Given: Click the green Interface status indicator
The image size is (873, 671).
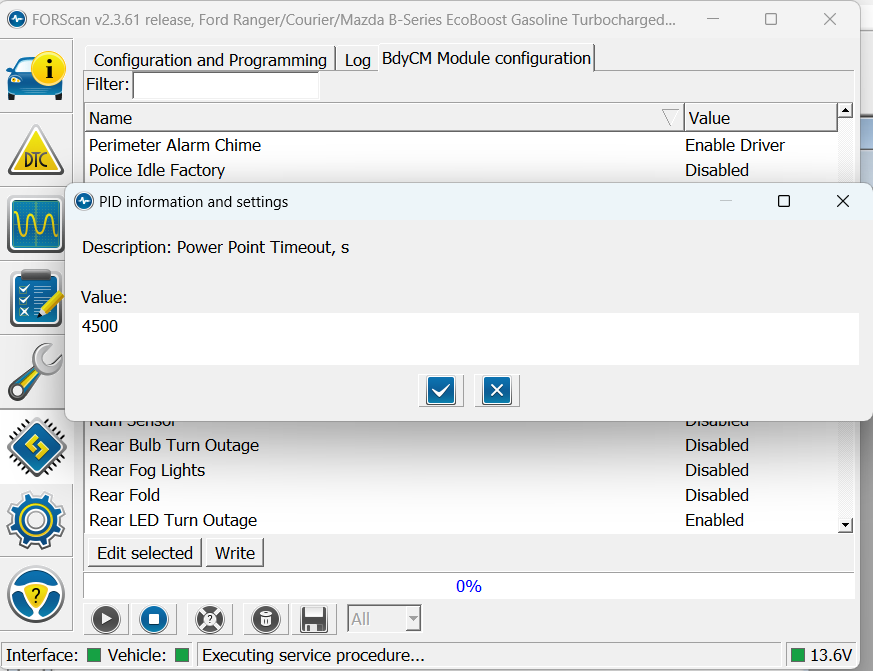Looking at the screenshot, I should [x=94, y=655].
